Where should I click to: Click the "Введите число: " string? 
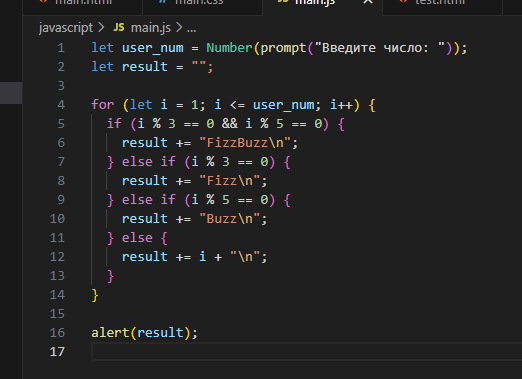click(x=380, y=48)
